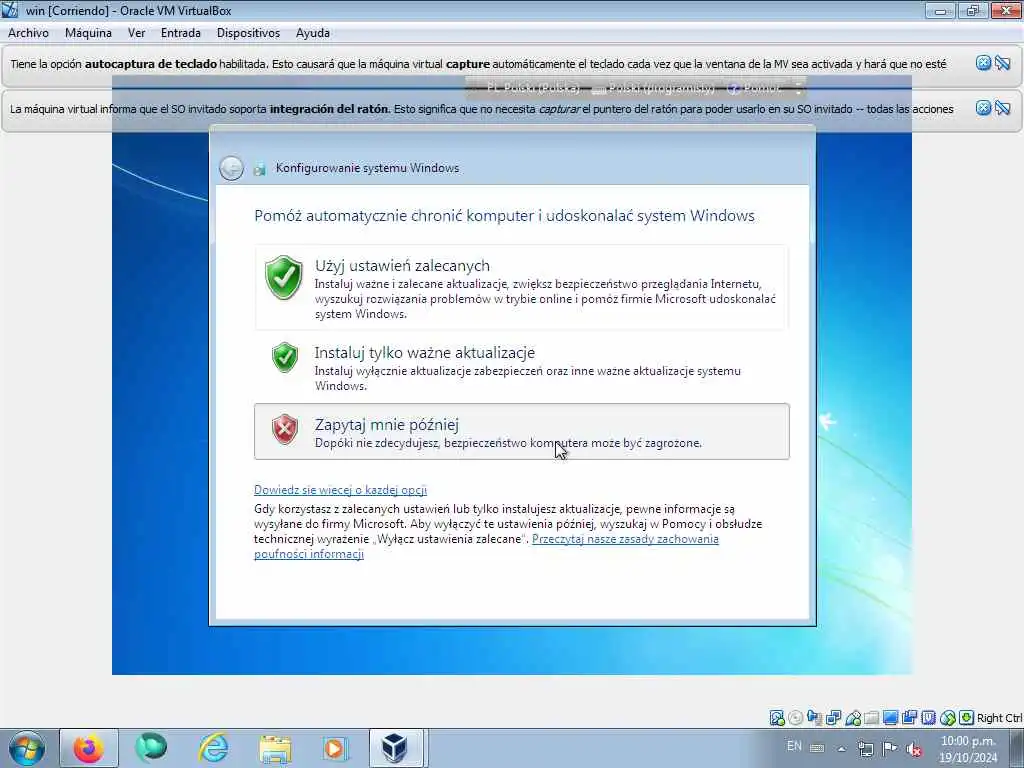
Task: Choose Zapytaj mnie później option
Action: [x=521, y=432]
